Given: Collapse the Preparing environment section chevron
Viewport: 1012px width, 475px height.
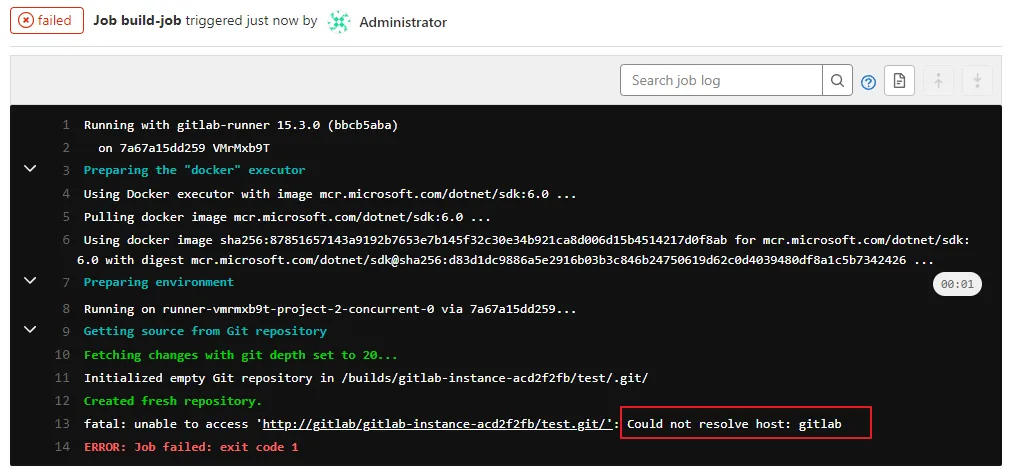Looking at the screenshot, I should pyautogui.click(x=30, y=282).
